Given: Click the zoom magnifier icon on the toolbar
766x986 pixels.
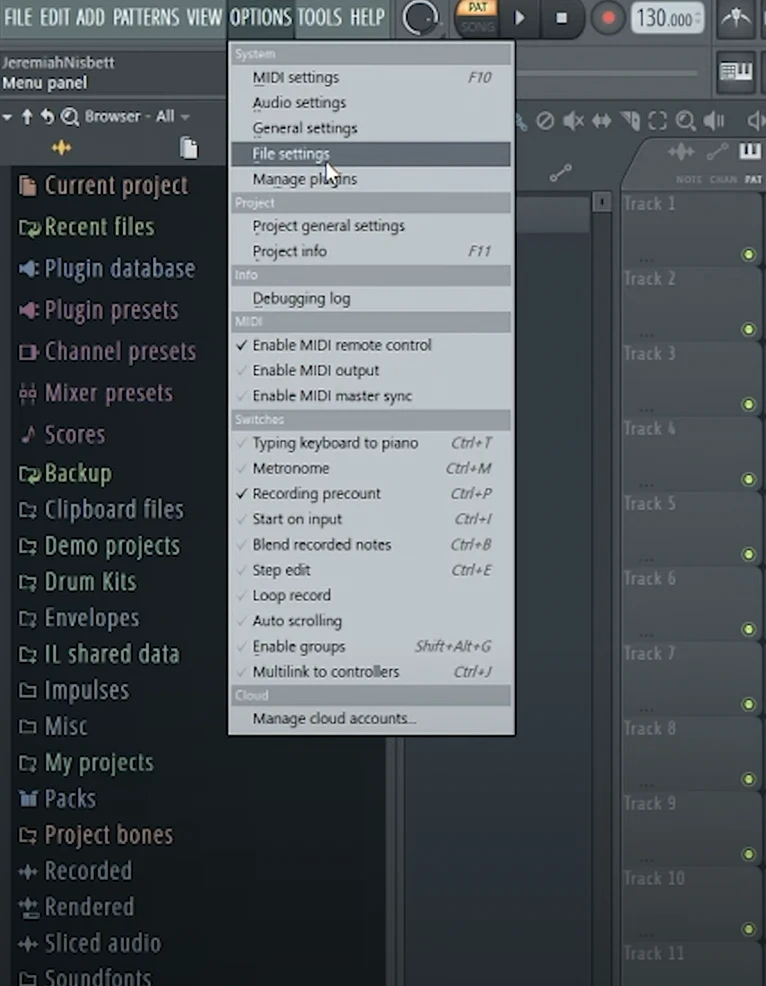Looking at the screenshot, I should [687, 121].
